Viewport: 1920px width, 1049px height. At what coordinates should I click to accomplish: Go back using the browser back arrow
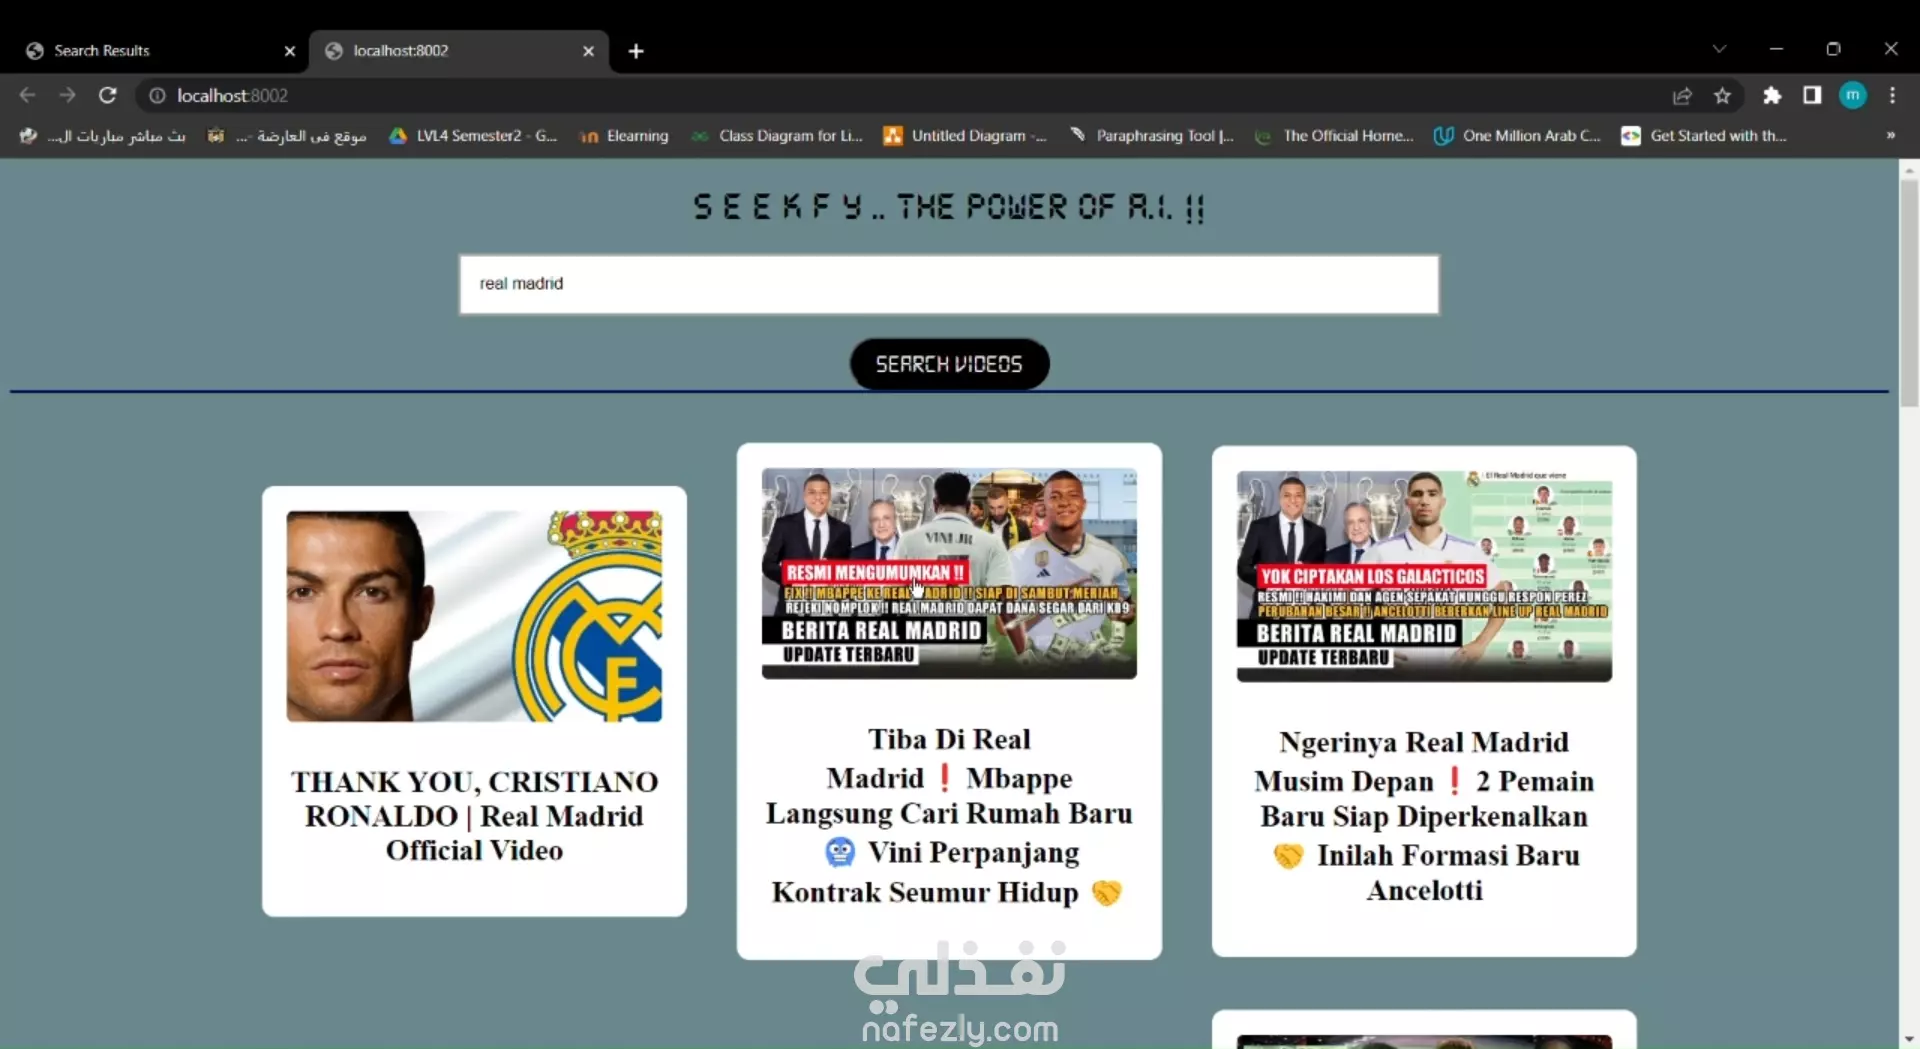coord(28,95)
